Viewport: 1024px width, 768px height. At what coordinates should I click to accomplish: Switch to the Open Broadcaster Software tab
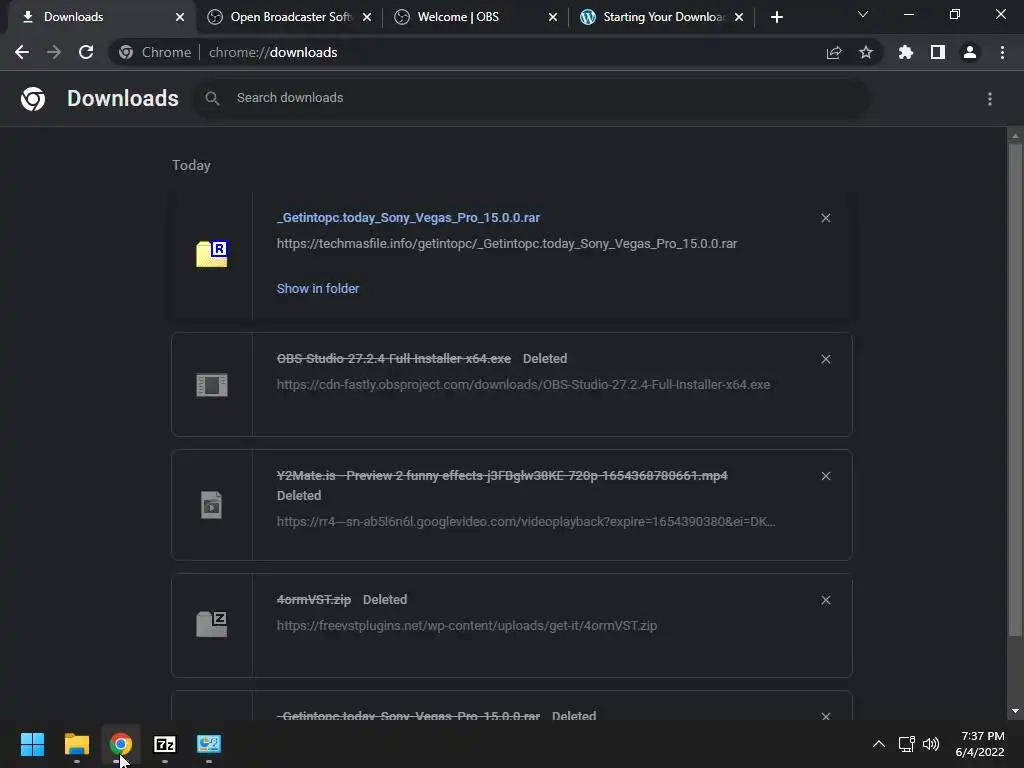pyautogui.click(x=289, y=17)
